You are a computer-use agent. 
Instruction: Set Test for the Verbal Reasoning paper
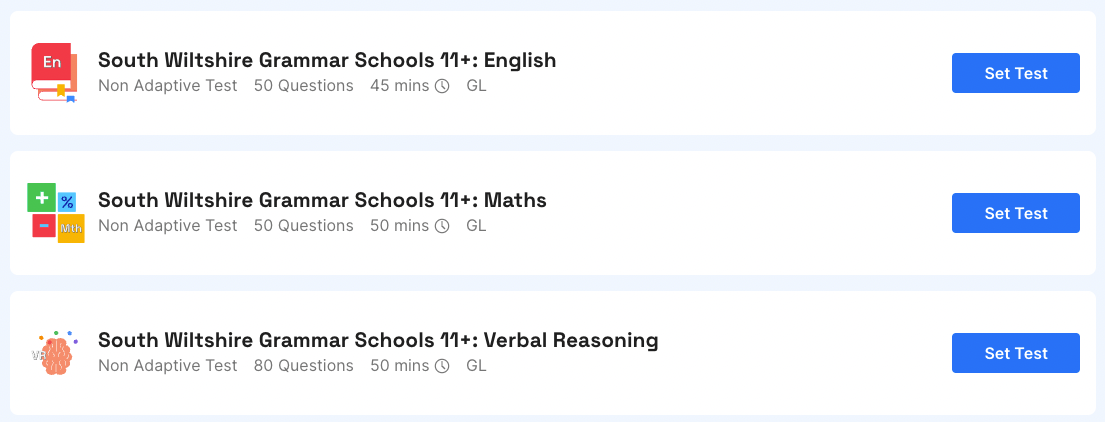(1016, 353)
